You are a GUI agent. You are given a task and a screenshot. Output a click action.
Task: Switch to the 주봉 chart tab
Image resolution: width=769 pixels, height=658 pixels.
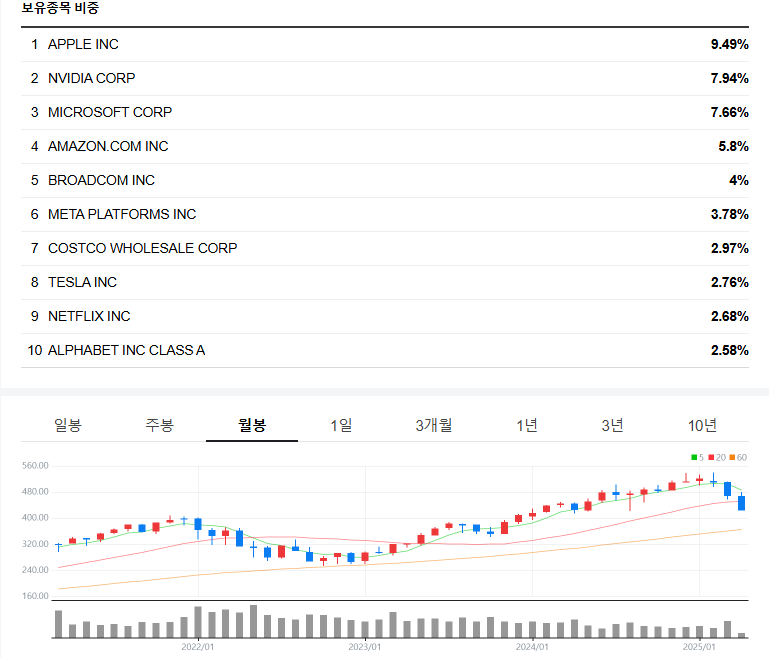tap(159, 425)
